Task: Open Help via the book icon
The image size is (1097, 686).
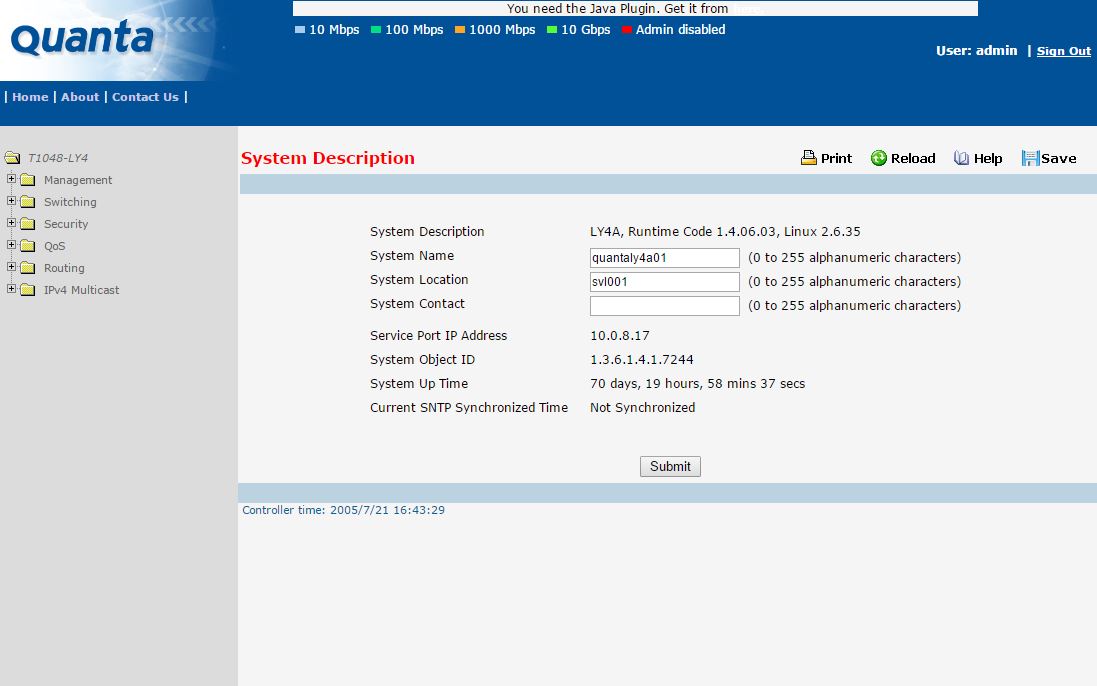Action: coord(962,158)
